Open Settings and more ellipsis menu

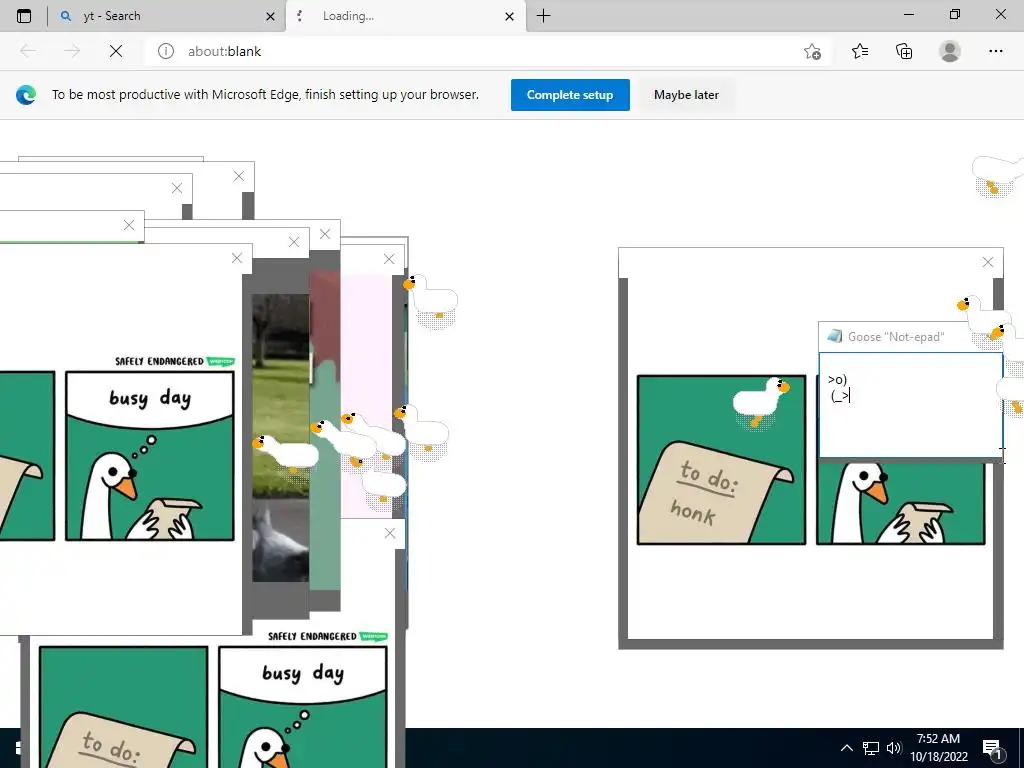coord(995,51)
